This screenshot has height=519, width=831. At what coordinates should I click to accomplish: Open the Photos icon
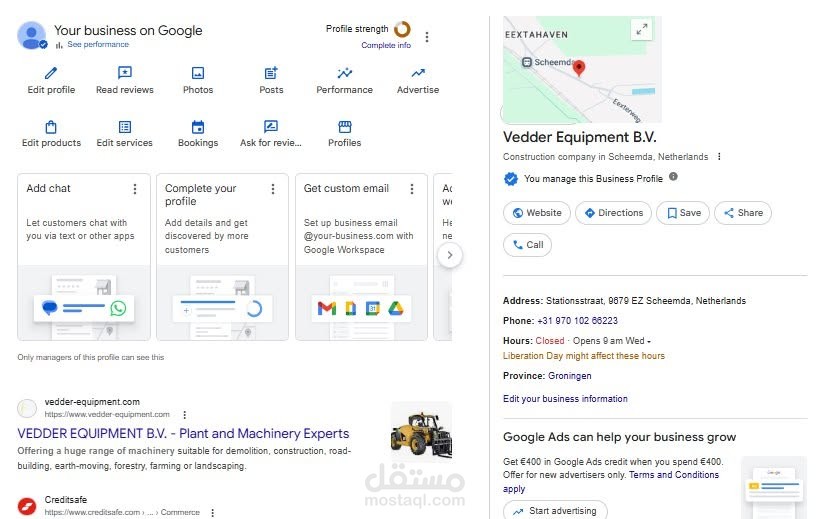click(x=198, y=73)
